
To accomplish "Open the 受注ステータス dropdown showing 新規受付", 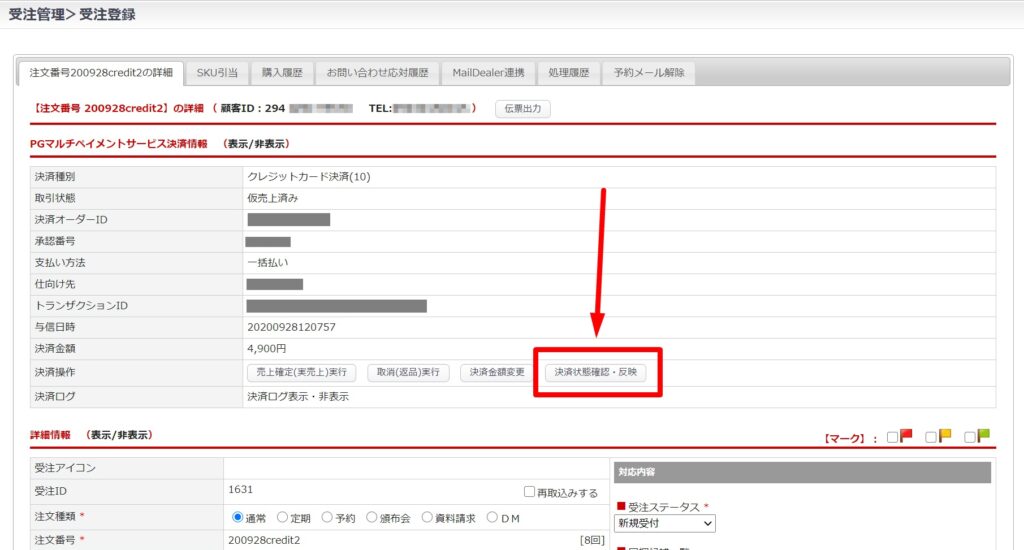I will (665, 523).
